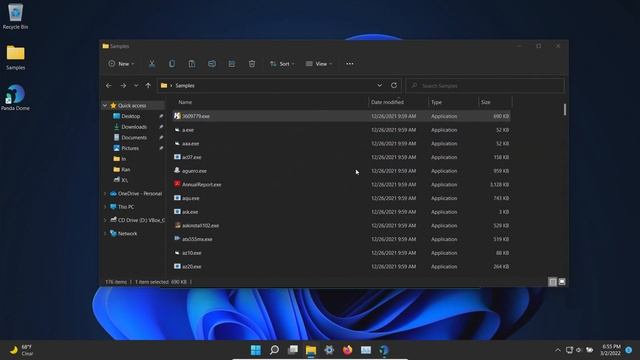Click the Copy icon in toolbar
Image resolution: width=640 pixels, height=360 pixels.
pyautogui.click(x=172, y=64)
